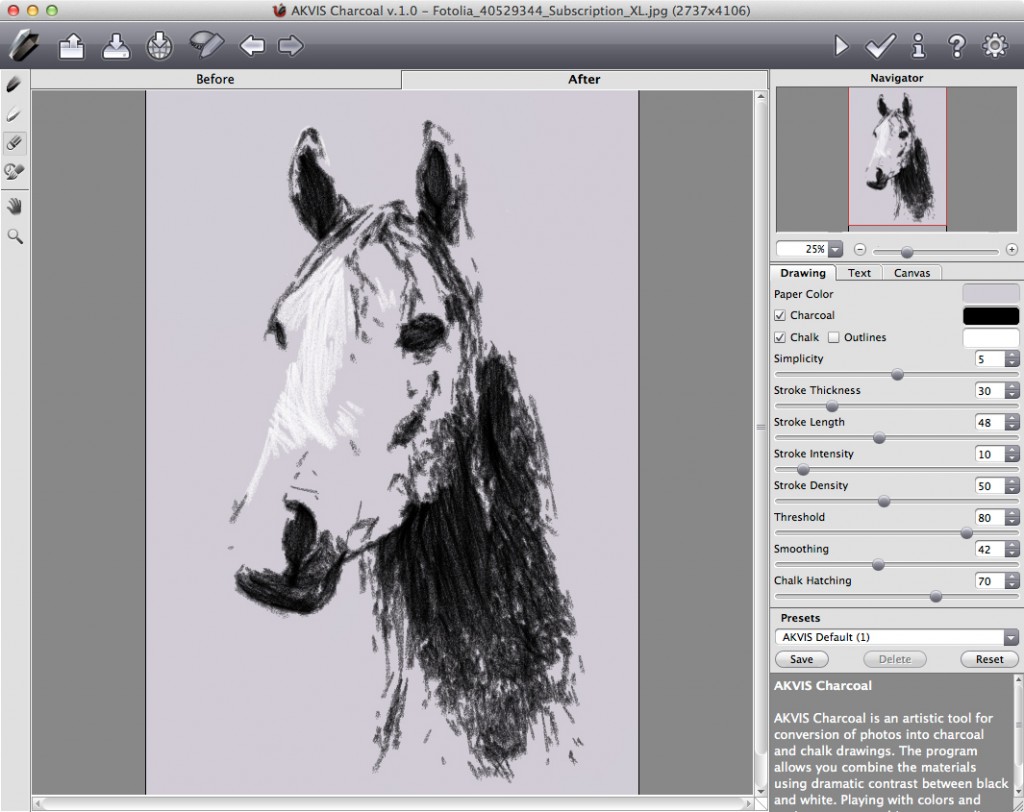The width and height of the screenshot is (1024, 812).
Task: Uncheck the Charcoal option
Action: pyautogui.click(x=778, y=315)
